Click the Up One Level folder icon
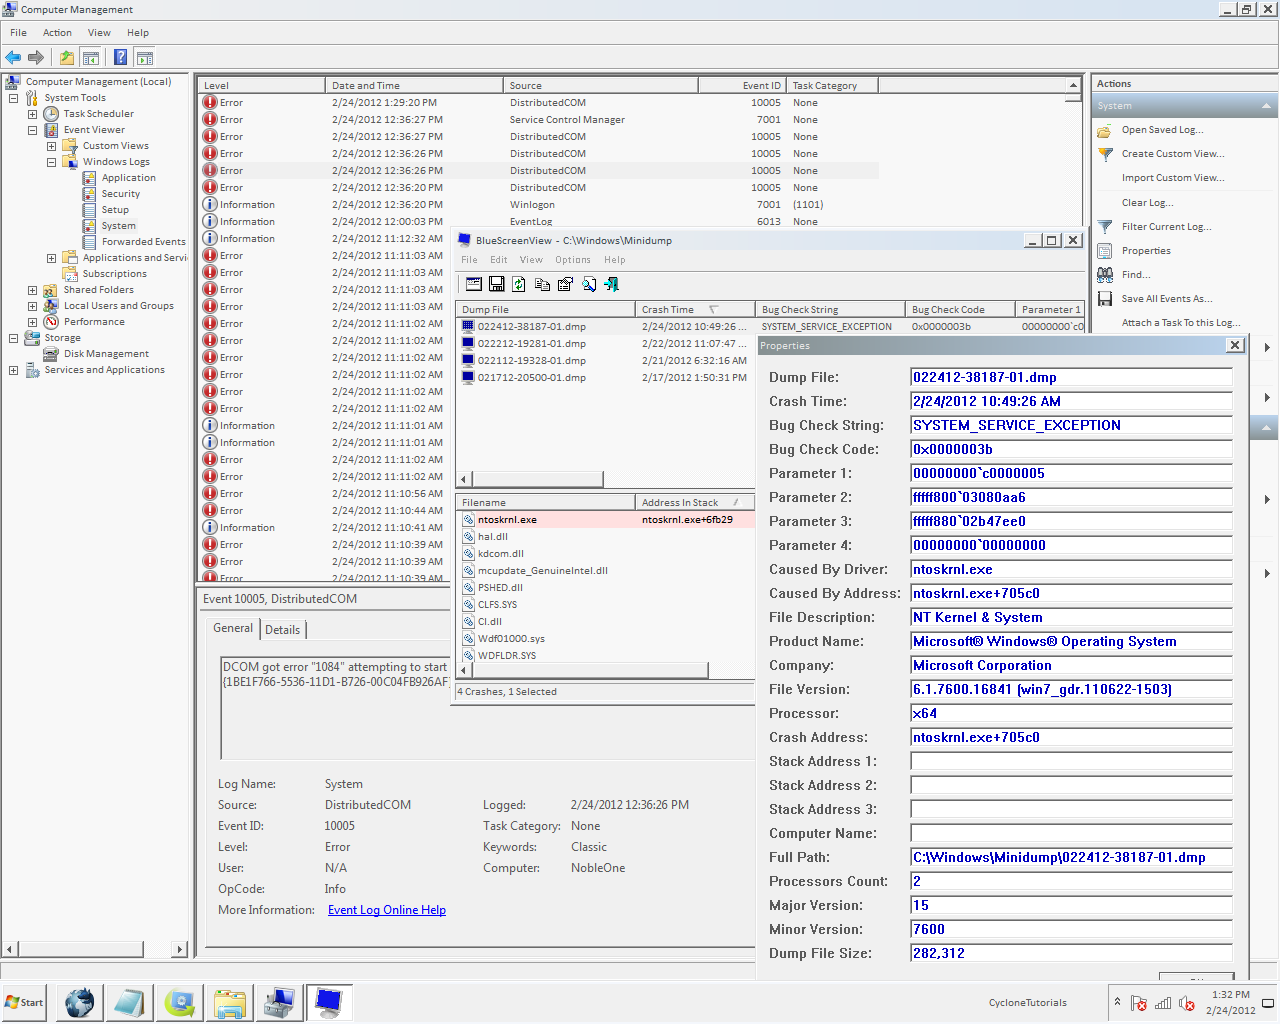 tap(66, 58)
